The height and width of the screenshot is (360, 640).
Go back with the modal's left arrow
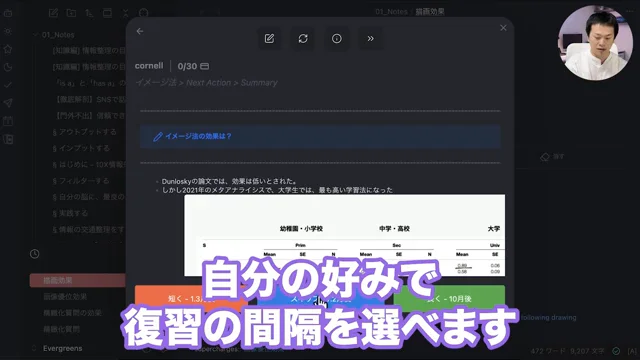(140, 31)
